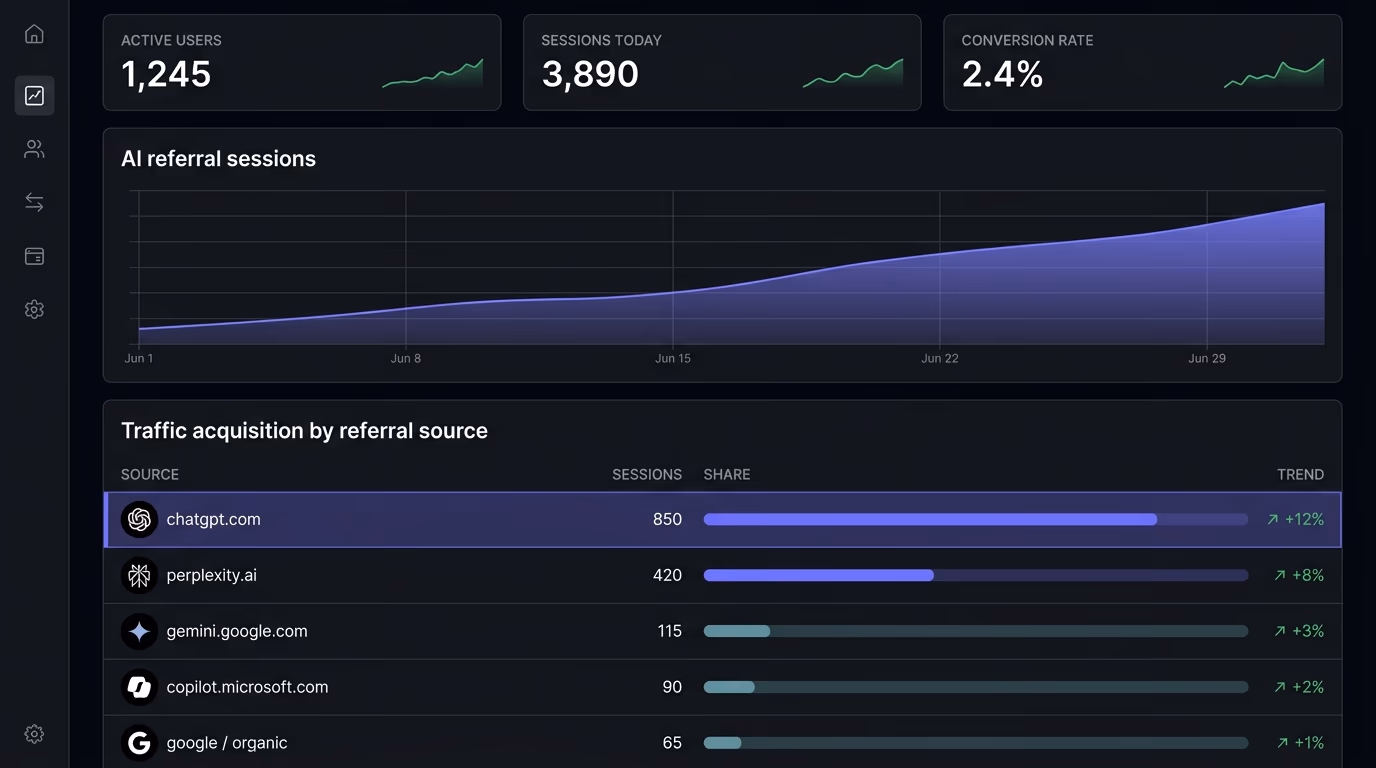Click the Gemini sparkle logo icon
The image size is (1376, 768).
pos(139,631)
